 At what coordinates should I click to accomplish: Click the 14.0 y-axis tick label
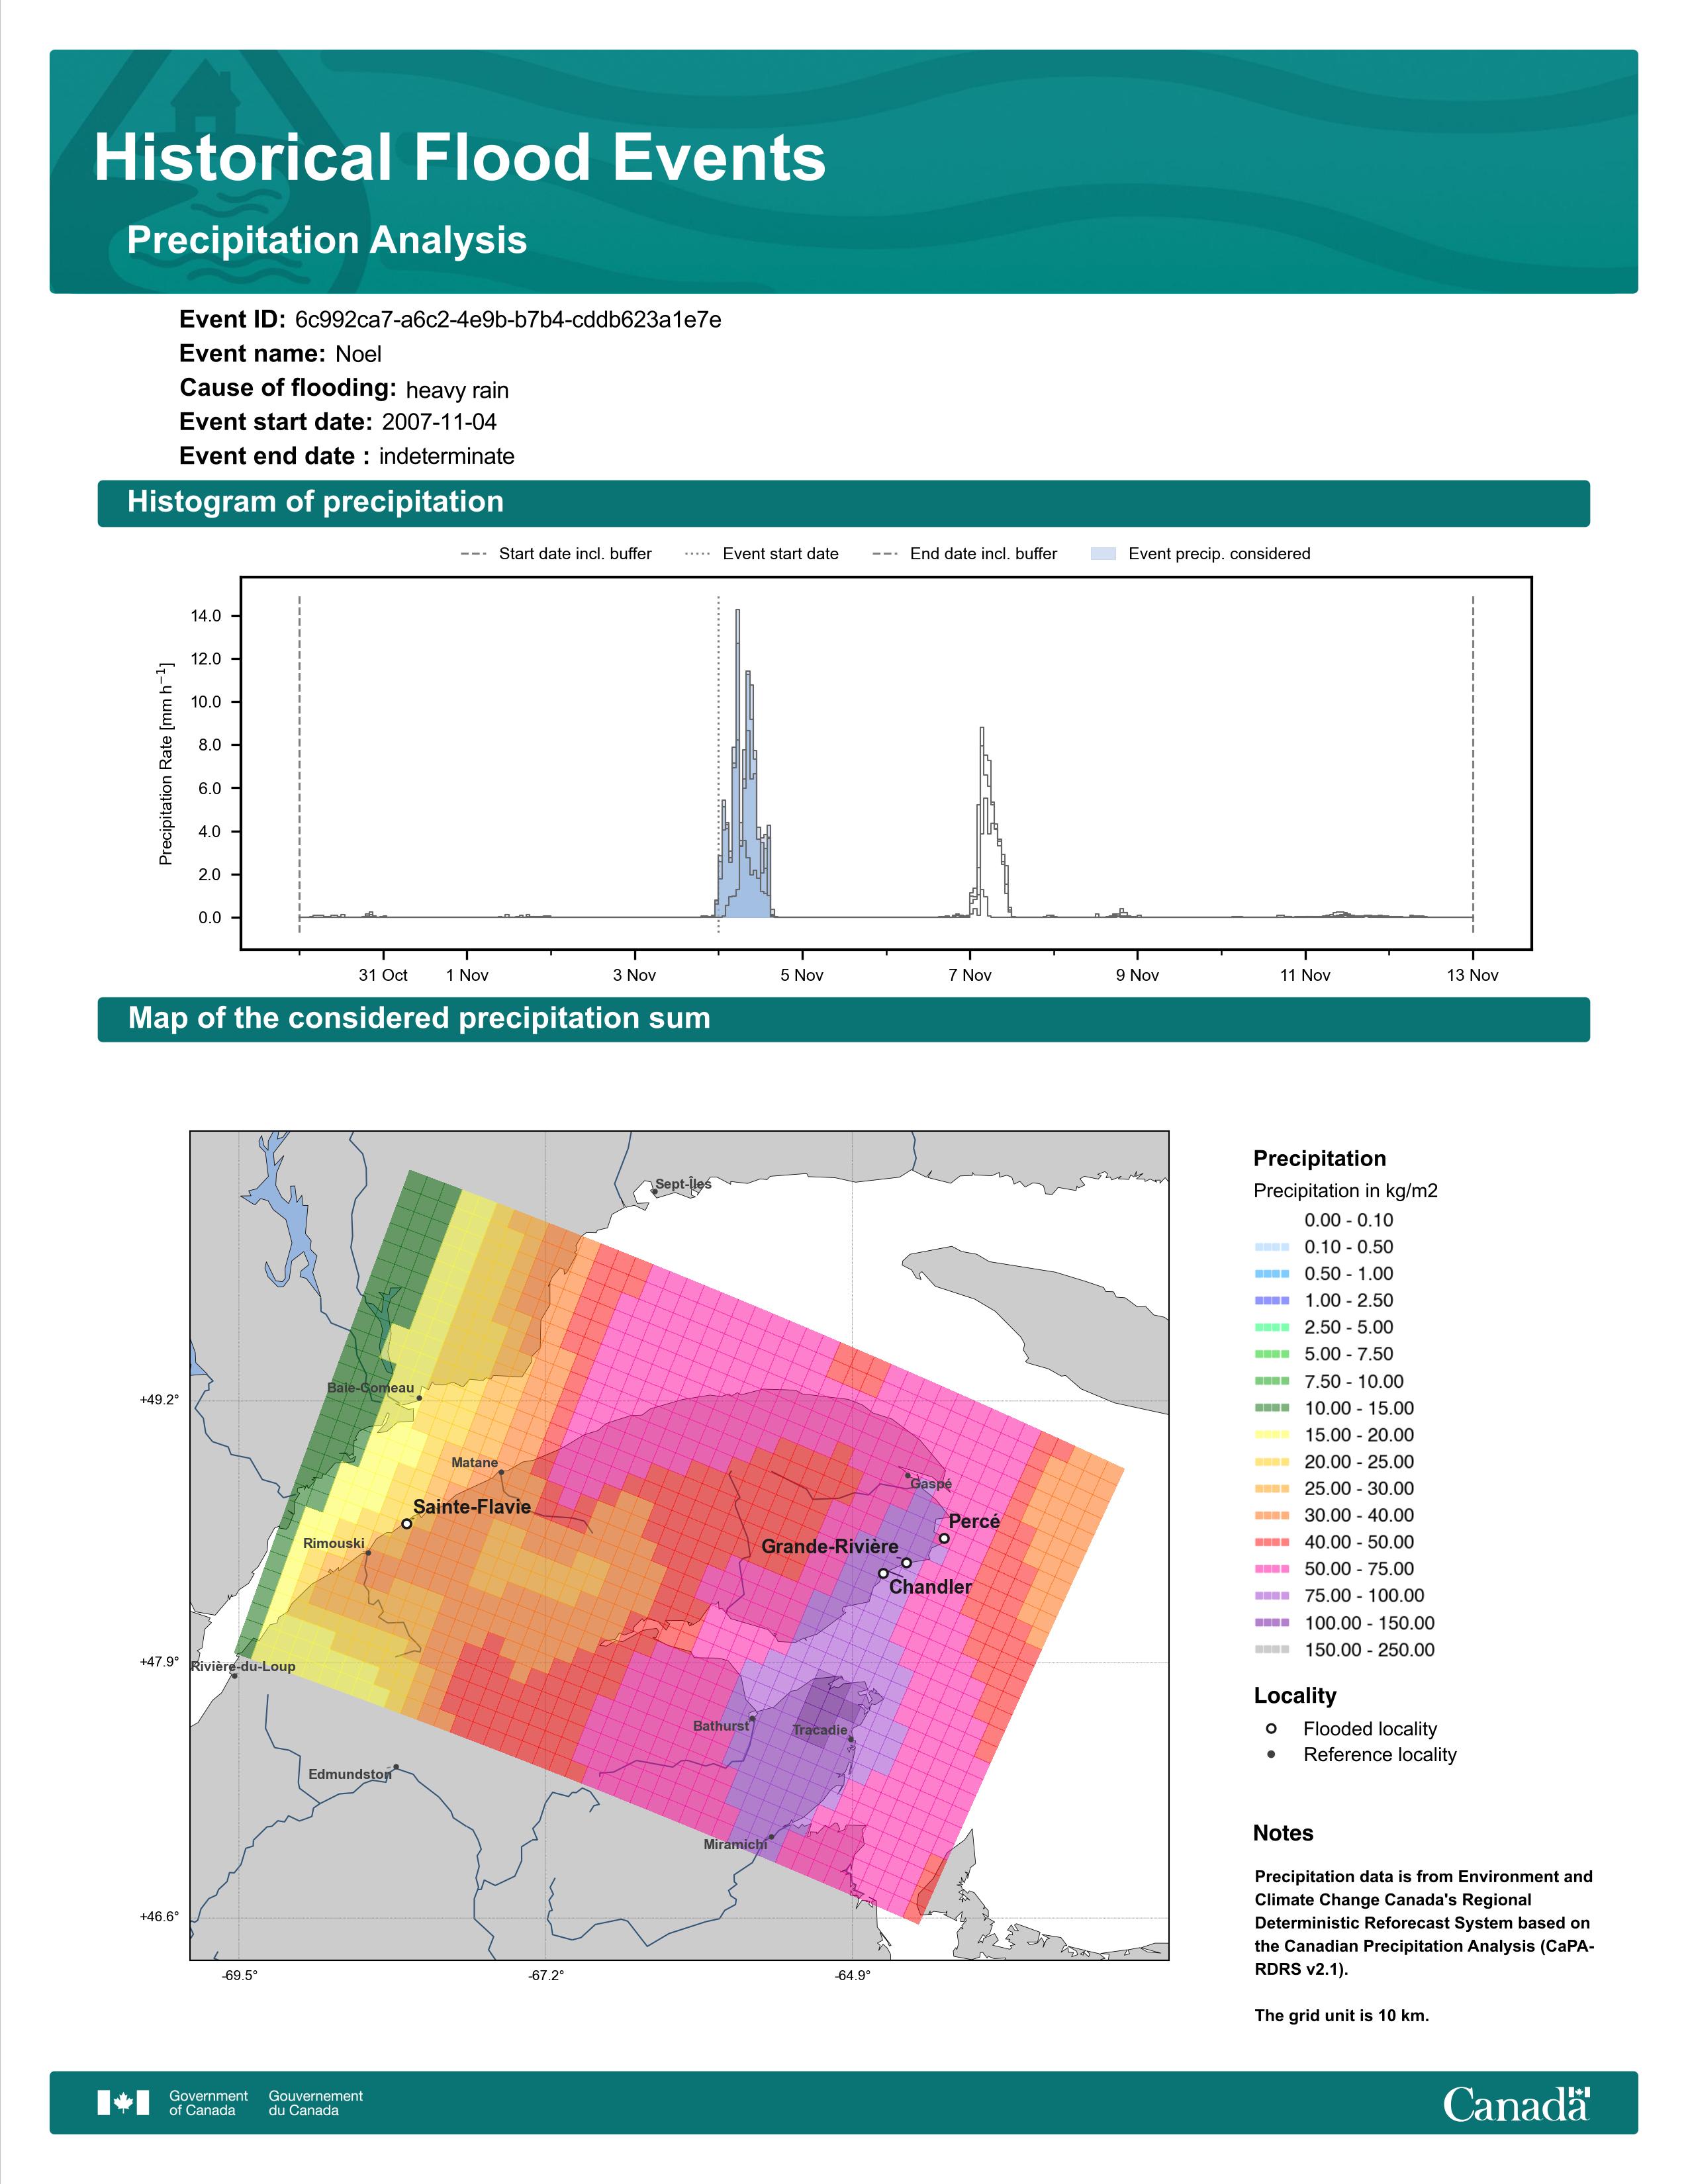point(206,616)
